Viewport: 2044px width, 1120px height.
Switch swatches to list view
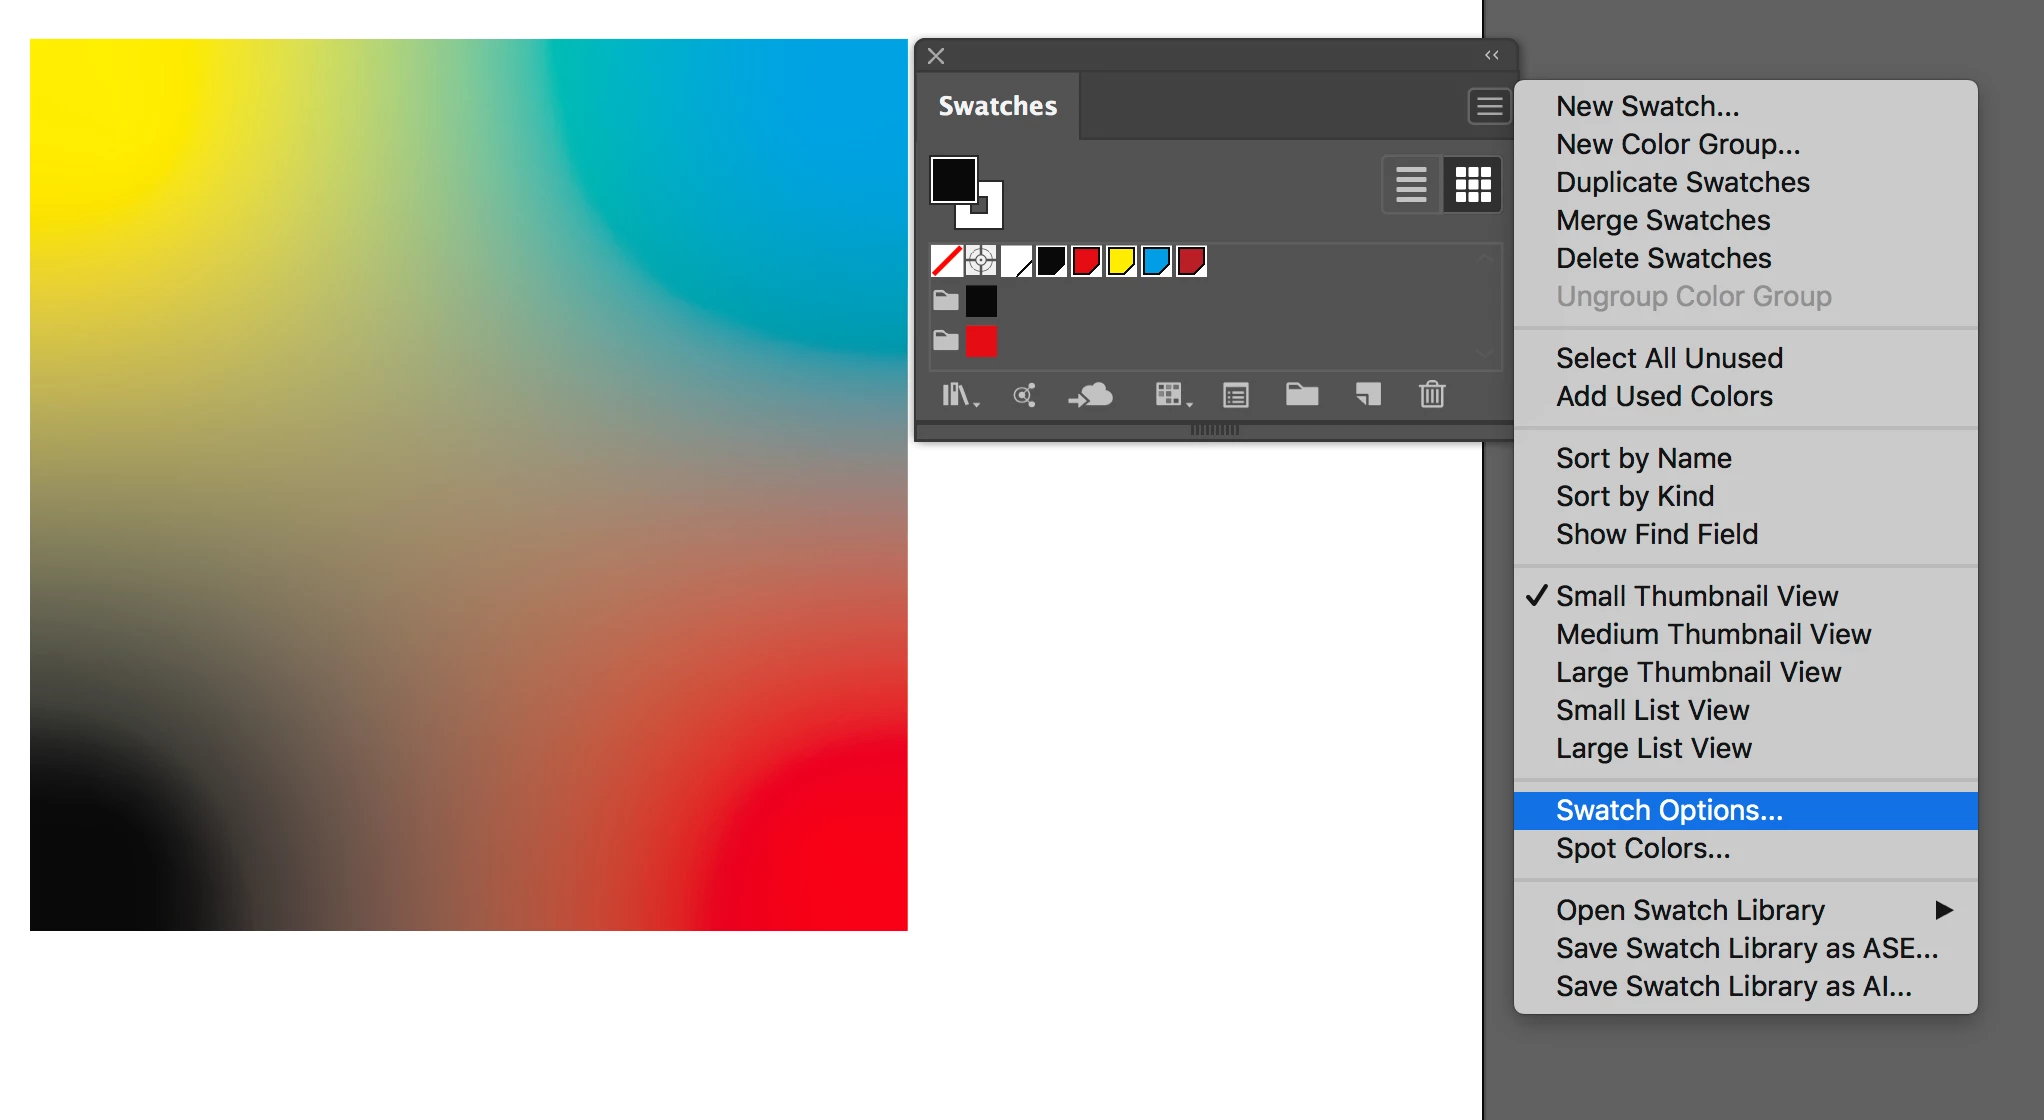click(x=1411, y=185)
